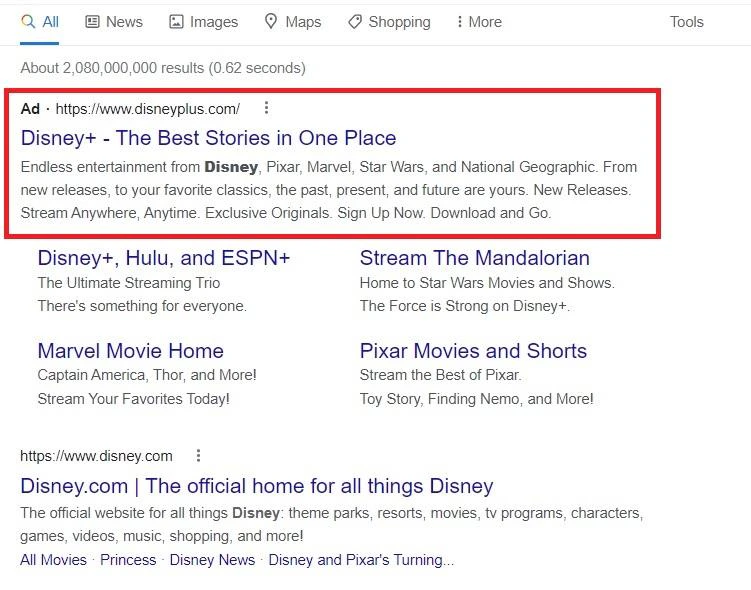
Task: Open the Disney+ Best Stories in One Place ad
Action: coord(208,138)
